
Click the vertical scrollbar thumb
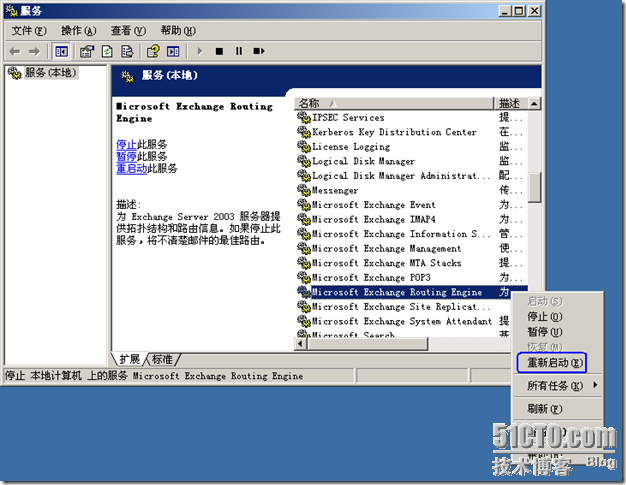[x=534, y=188]
